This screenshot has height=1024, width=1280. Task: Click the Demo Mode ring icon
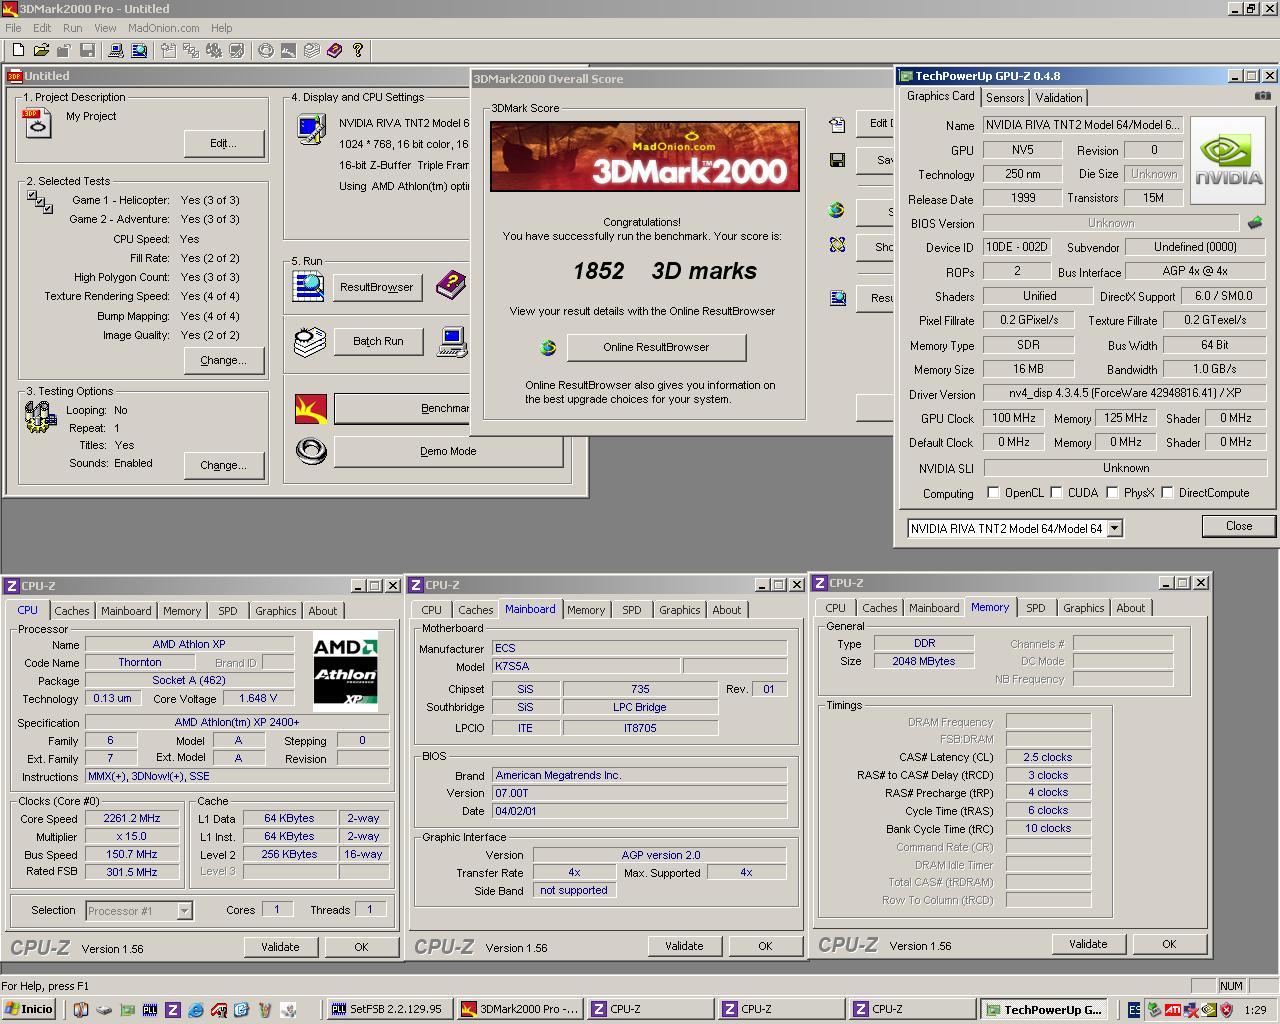[x=311, y=451]
